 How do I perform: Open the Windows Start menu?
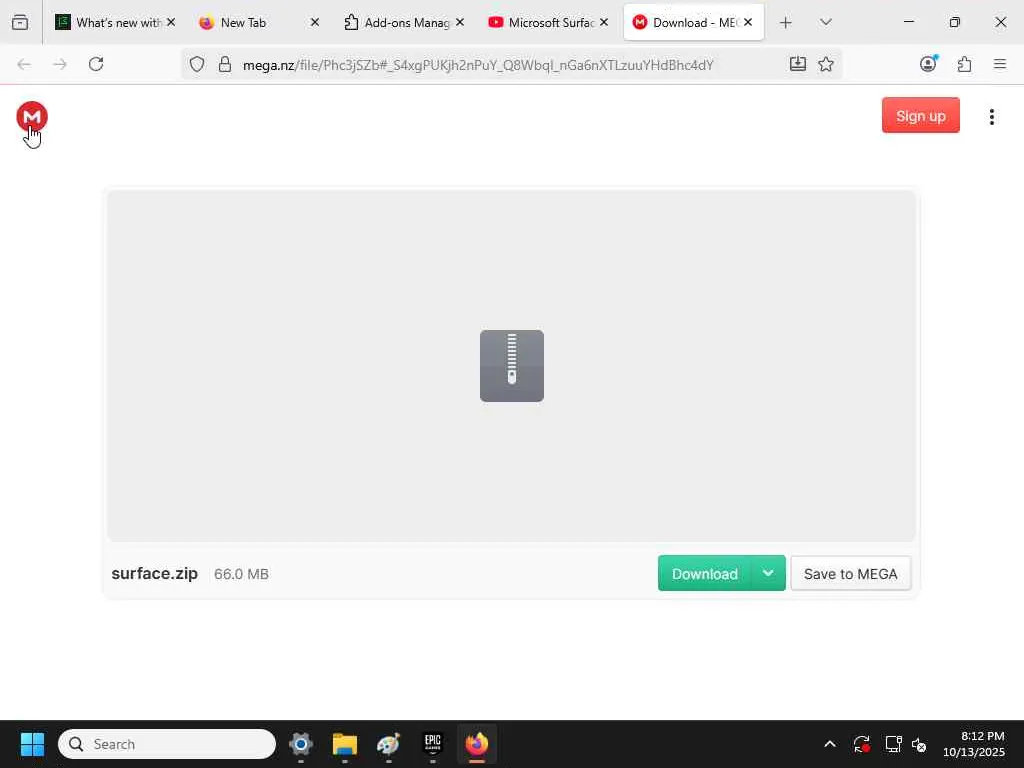tap(32, 744)
